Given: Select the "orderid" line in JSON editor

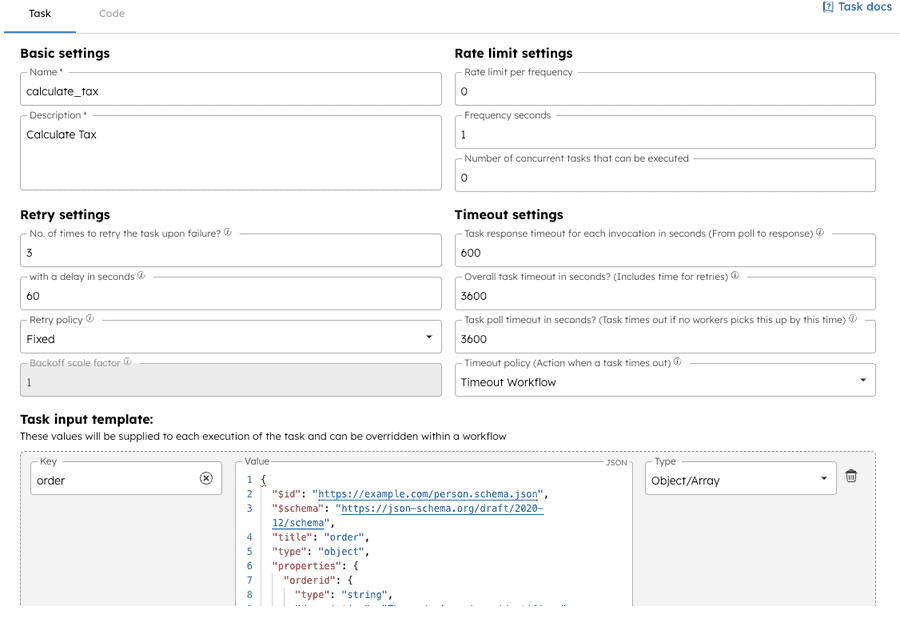Looking at the screenshot, I should [x=318, y=581].
